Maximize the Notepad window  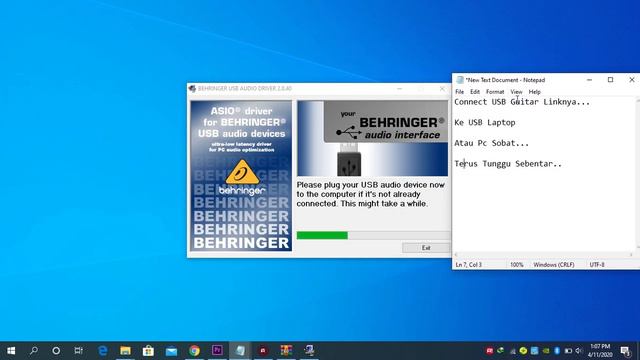(x=610, y=80)
